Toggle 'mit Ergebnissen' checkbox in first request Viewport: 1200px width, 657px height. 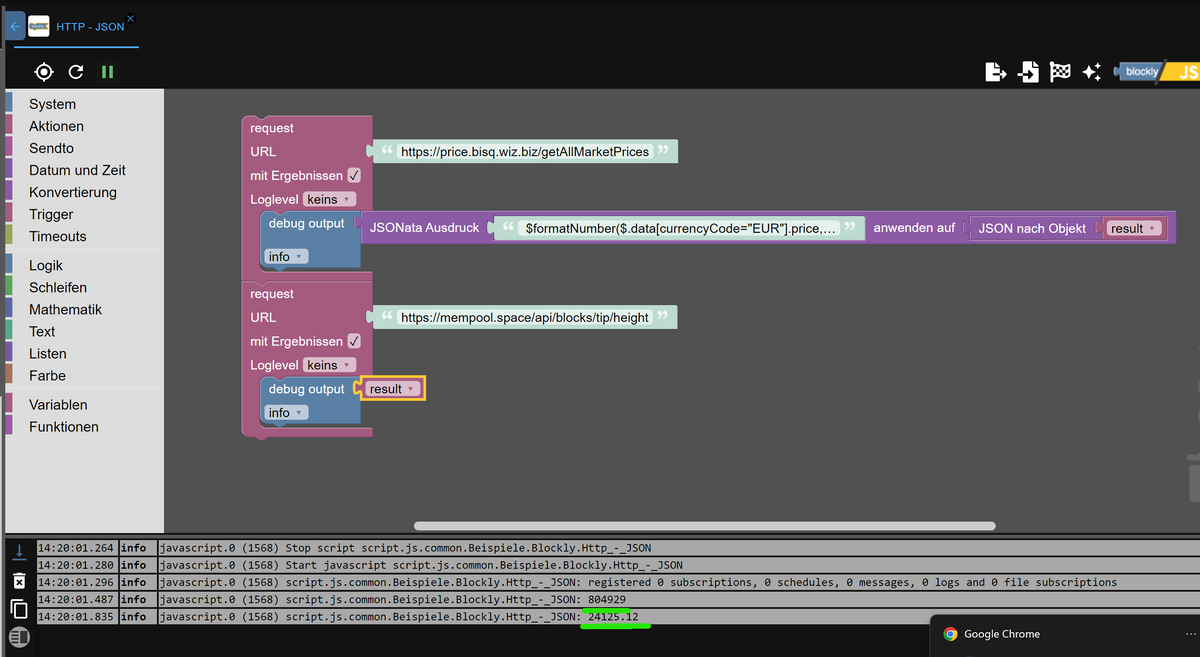tap(354, 175)
